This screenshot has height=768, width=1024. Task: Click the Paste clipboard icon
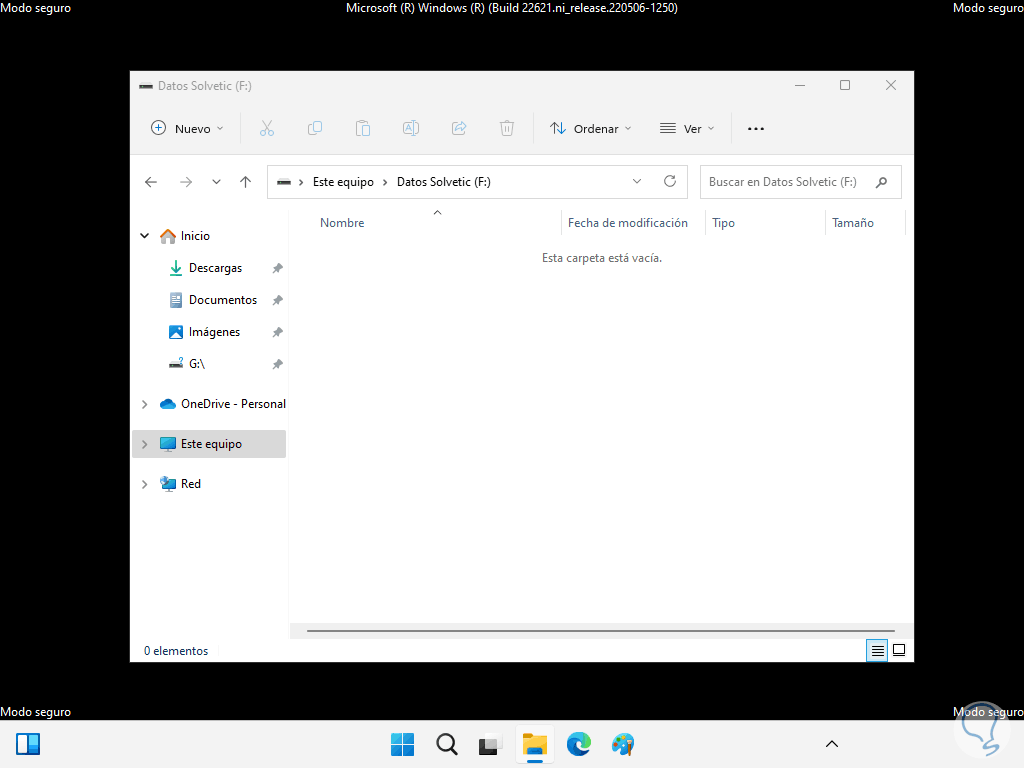tap(362, 129)
